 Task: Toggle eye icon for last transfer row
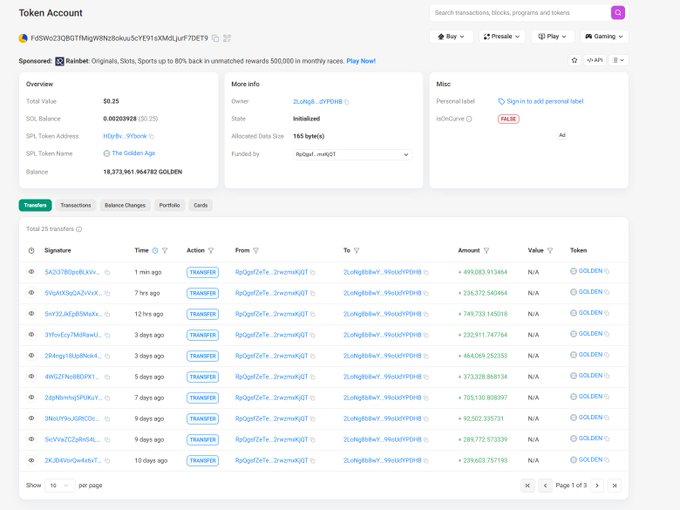tap(31, 460)
